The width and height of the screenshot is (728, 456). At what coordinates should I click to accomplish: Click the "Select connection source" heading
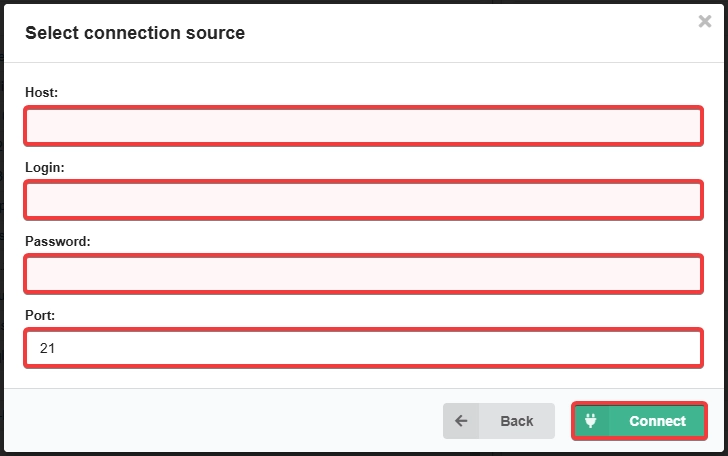tap(135, 33)
